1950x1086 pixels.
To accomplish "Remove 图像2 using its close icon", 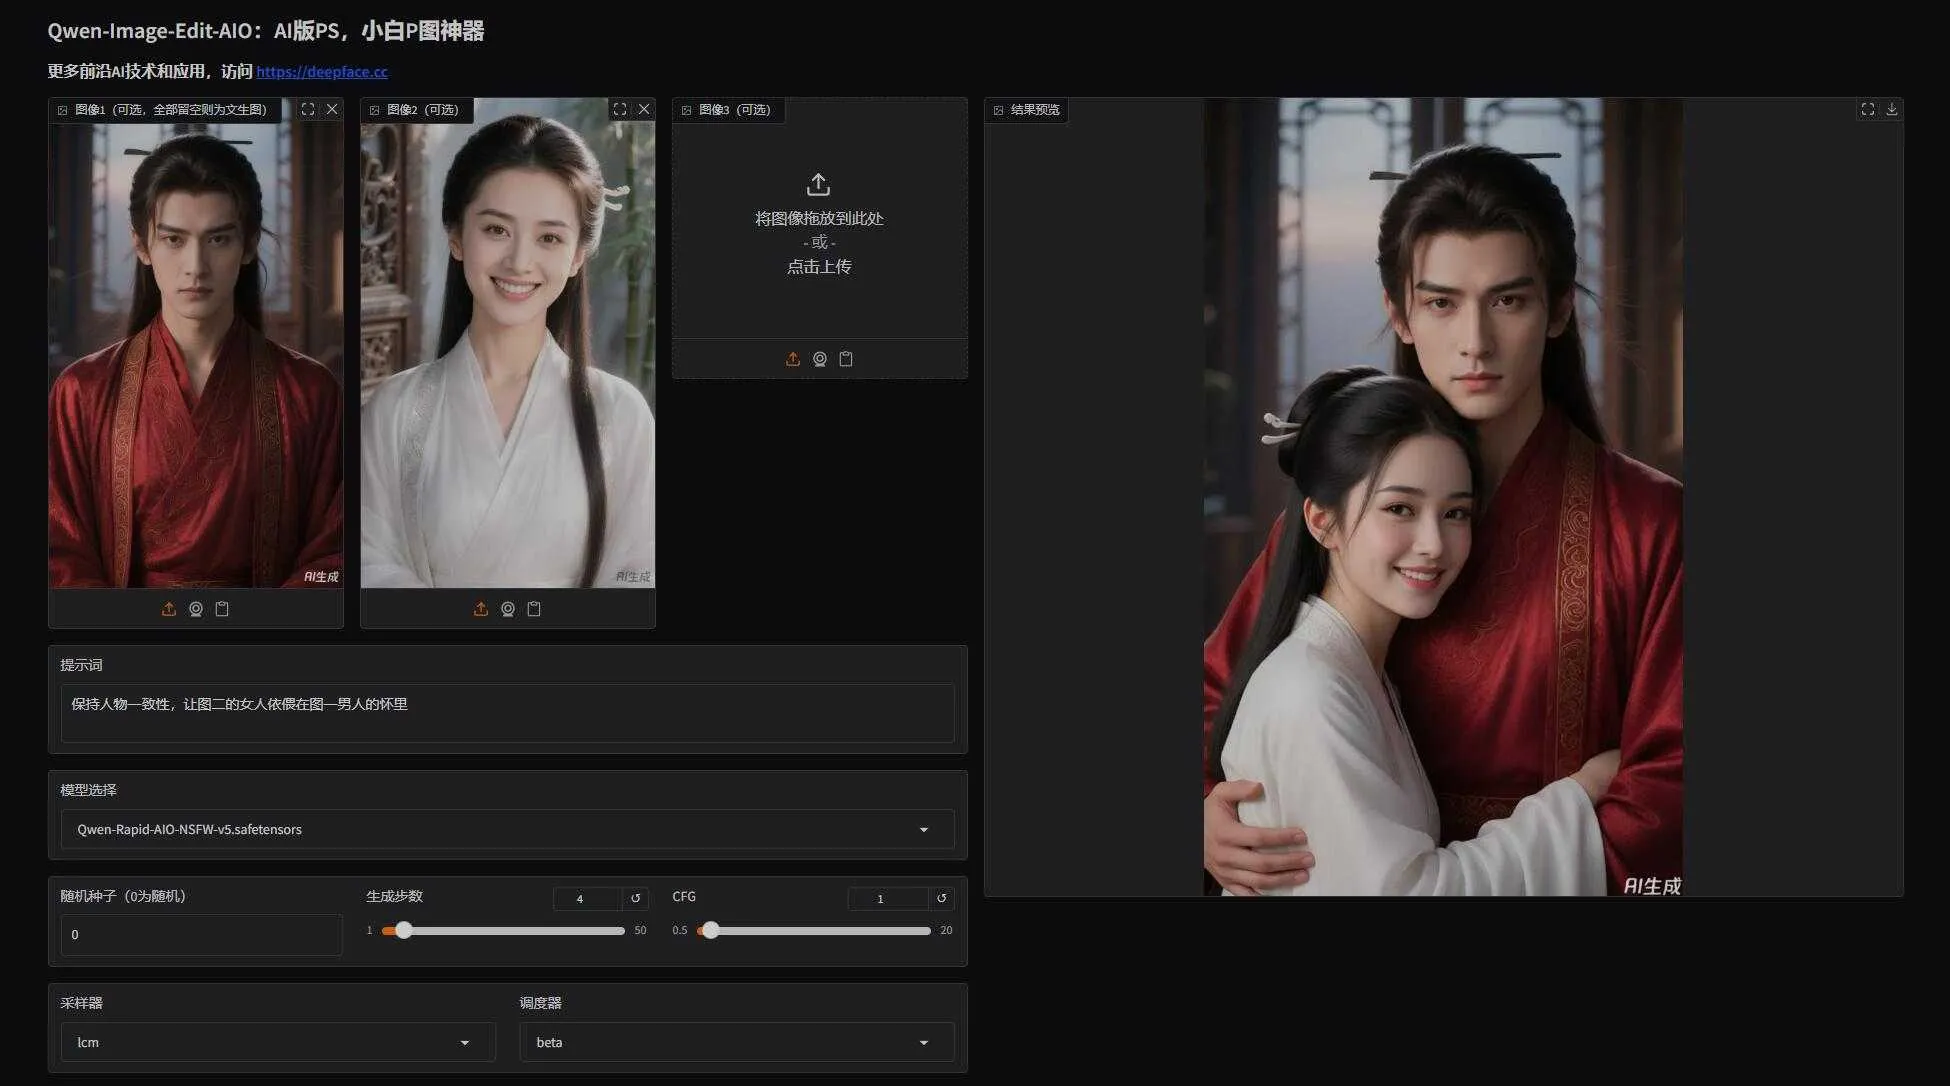I will pyautogui.click(x=644, y=109).
